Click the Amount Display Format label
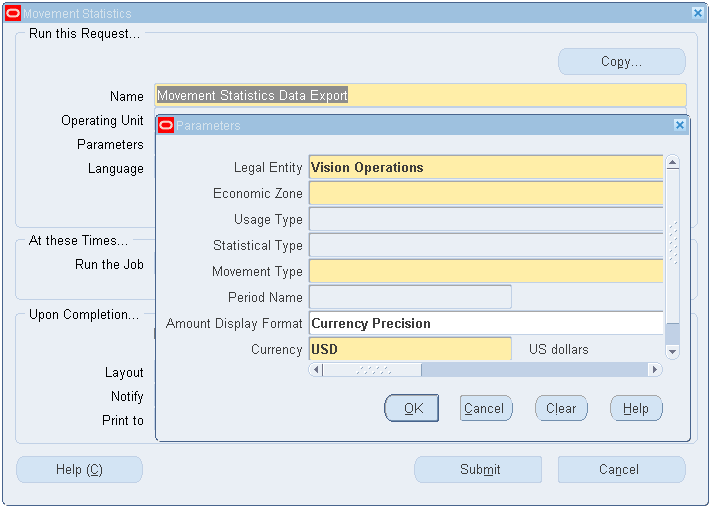The width and height of the screenshot is (711, 508). [x=234, y=323]
